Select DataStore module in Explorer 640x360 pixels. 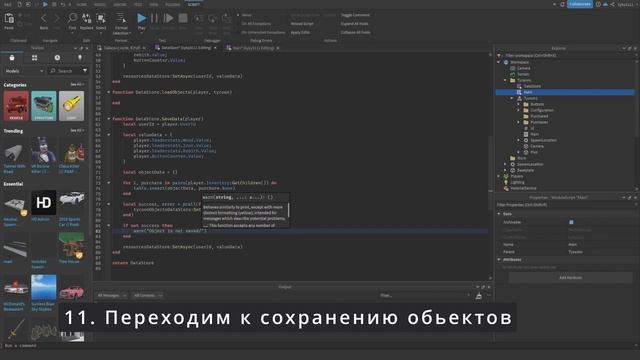click(532, 86)
